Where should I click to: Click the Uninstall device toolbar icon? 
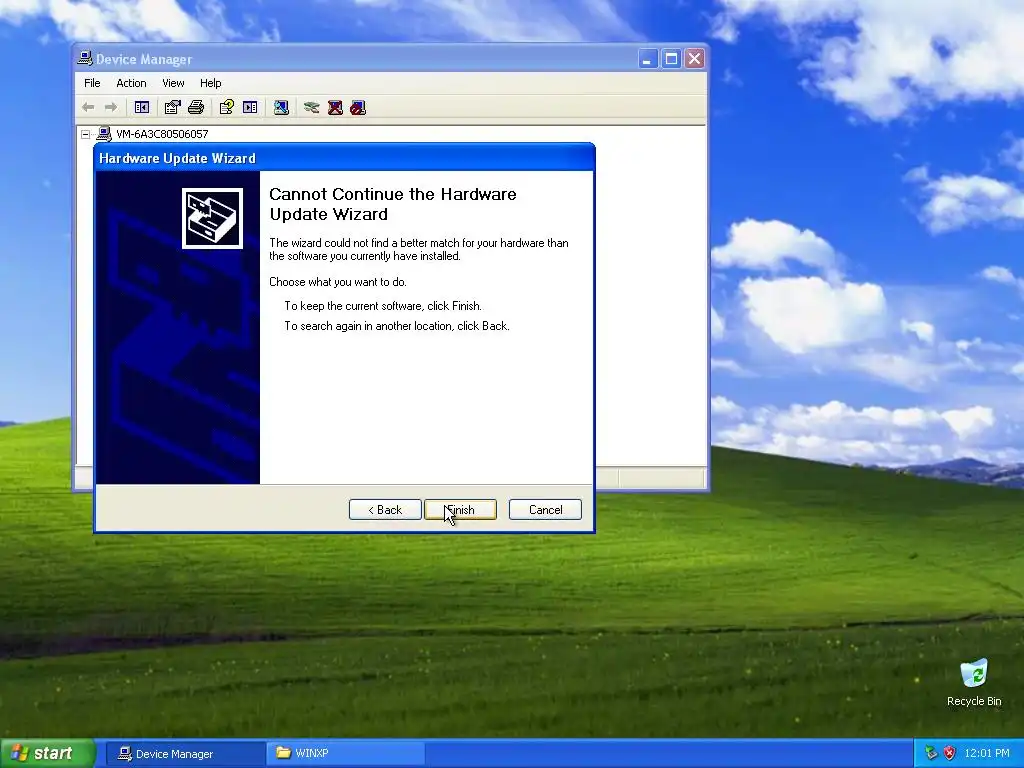click(335, 107)
